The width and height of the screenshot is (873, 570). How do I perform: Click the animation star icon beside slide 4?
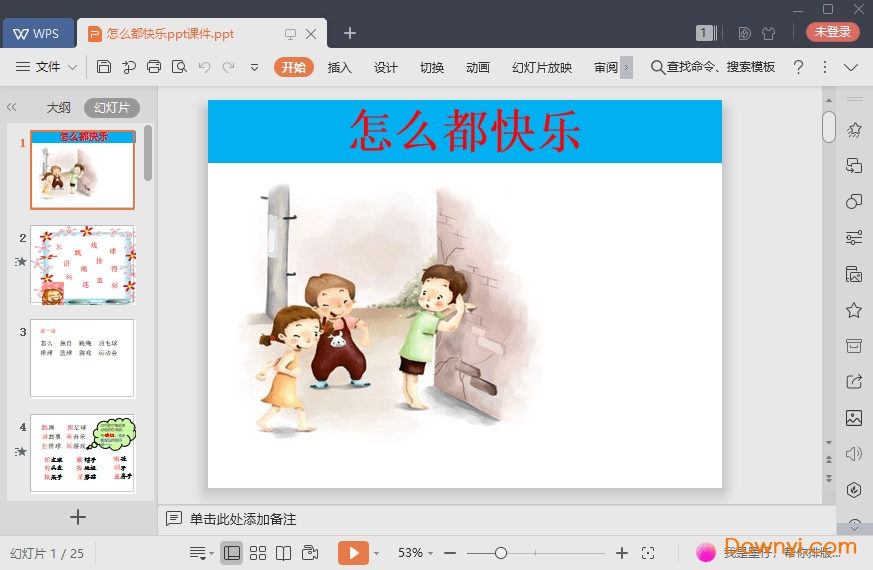pyautogui.click(x=21, y=451)
